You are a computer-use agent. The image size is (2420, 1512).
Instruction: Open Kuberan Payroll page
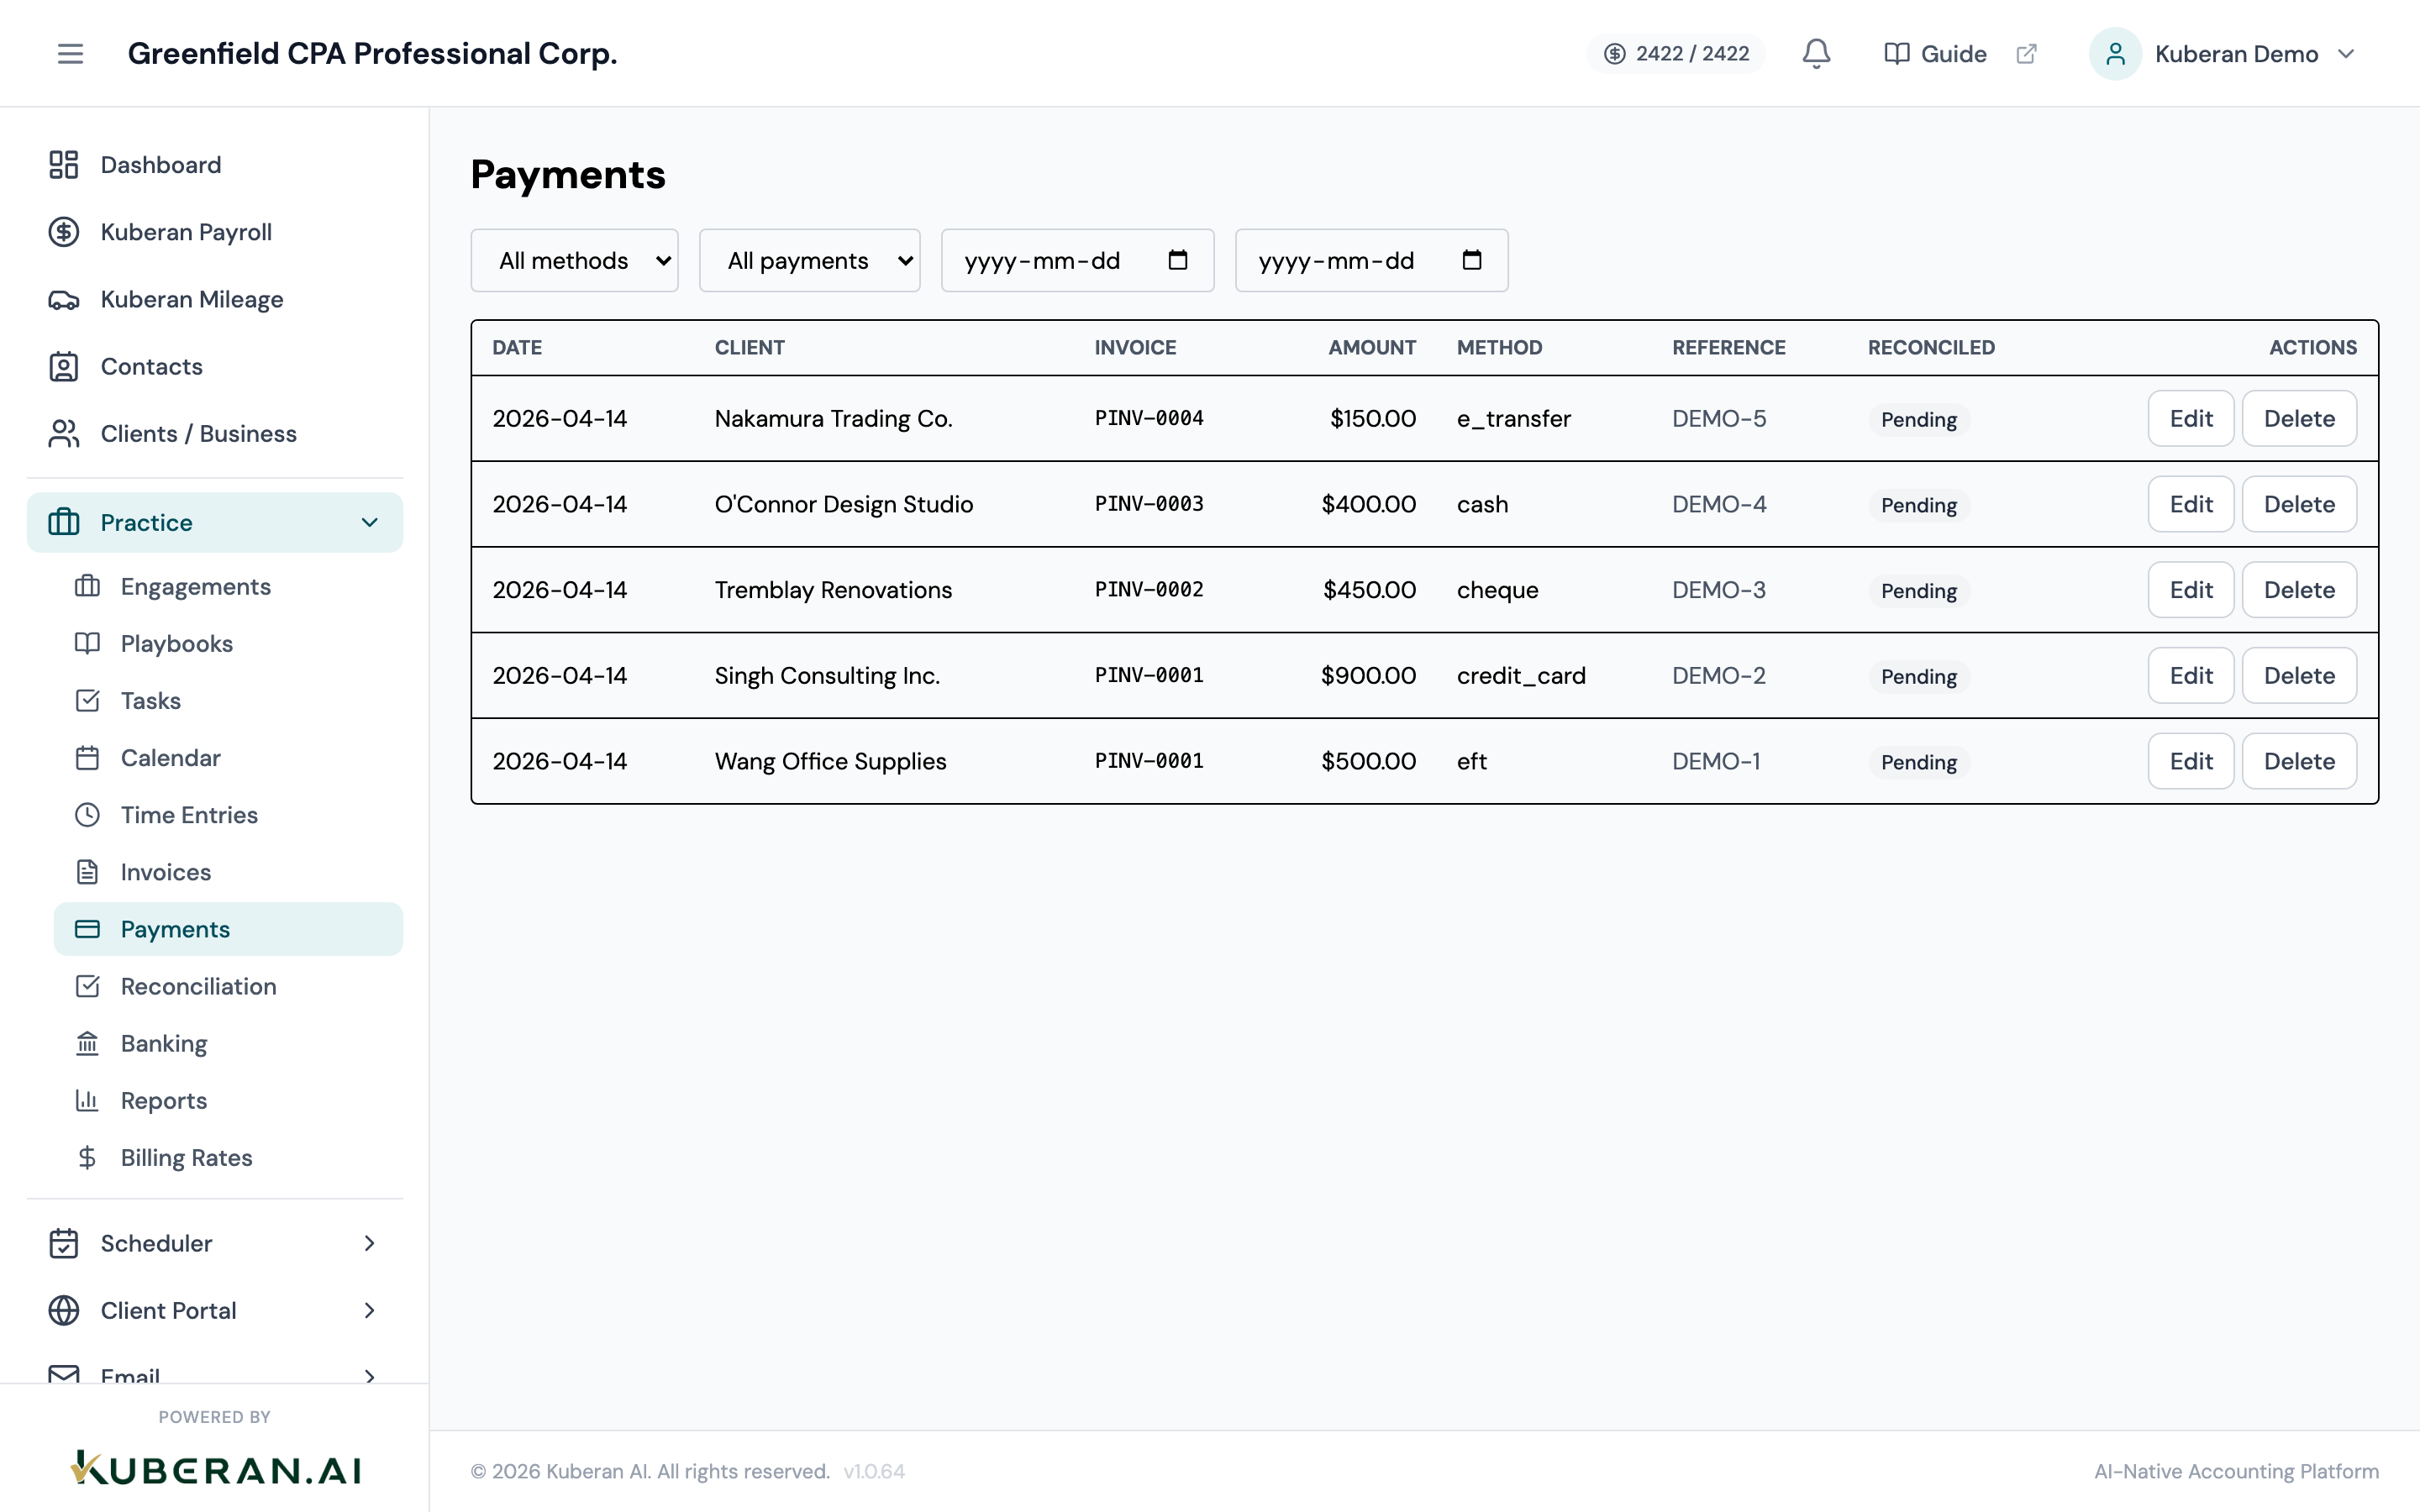215,232
